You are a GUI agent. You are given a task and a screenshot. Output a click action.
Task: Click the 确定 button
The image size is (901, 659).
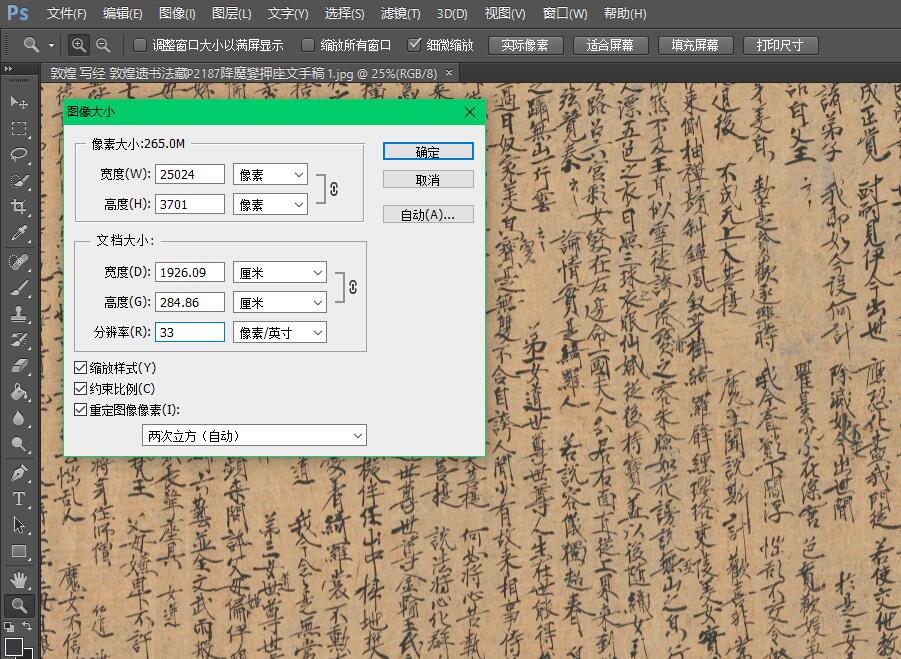(x=428, y=152)
